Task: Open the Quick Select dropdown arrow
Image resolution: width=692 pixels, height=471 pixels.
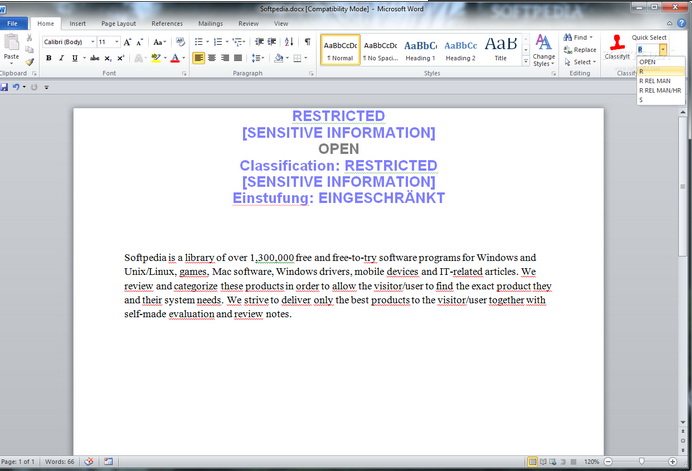Action: click(662, 49)
